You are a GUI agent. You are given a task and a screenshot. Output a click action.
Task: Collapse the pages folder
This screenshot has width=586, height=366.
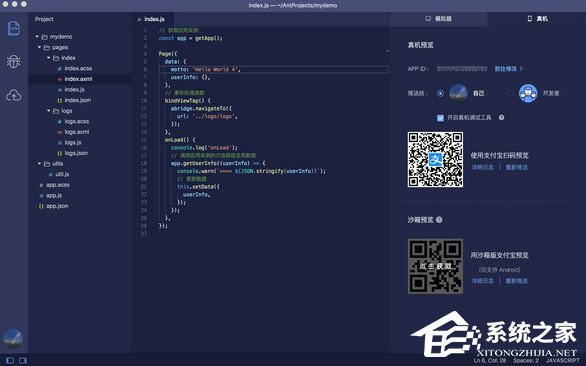(x=40, y=47)
